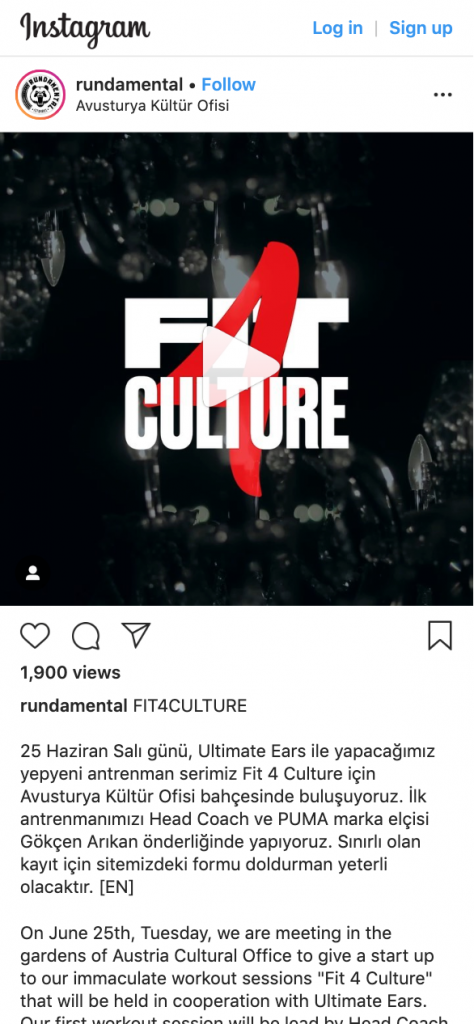Screen dimensions: 474x1024
Task: Show tagged people icon on video
Action: click(33, 573)
